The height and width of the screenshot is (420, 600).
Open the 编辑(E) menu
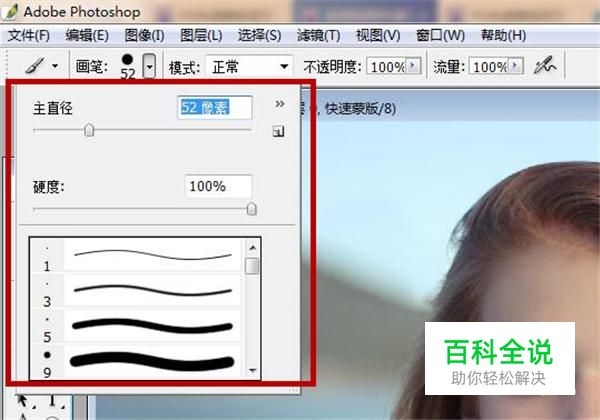(x=87, y=36)
